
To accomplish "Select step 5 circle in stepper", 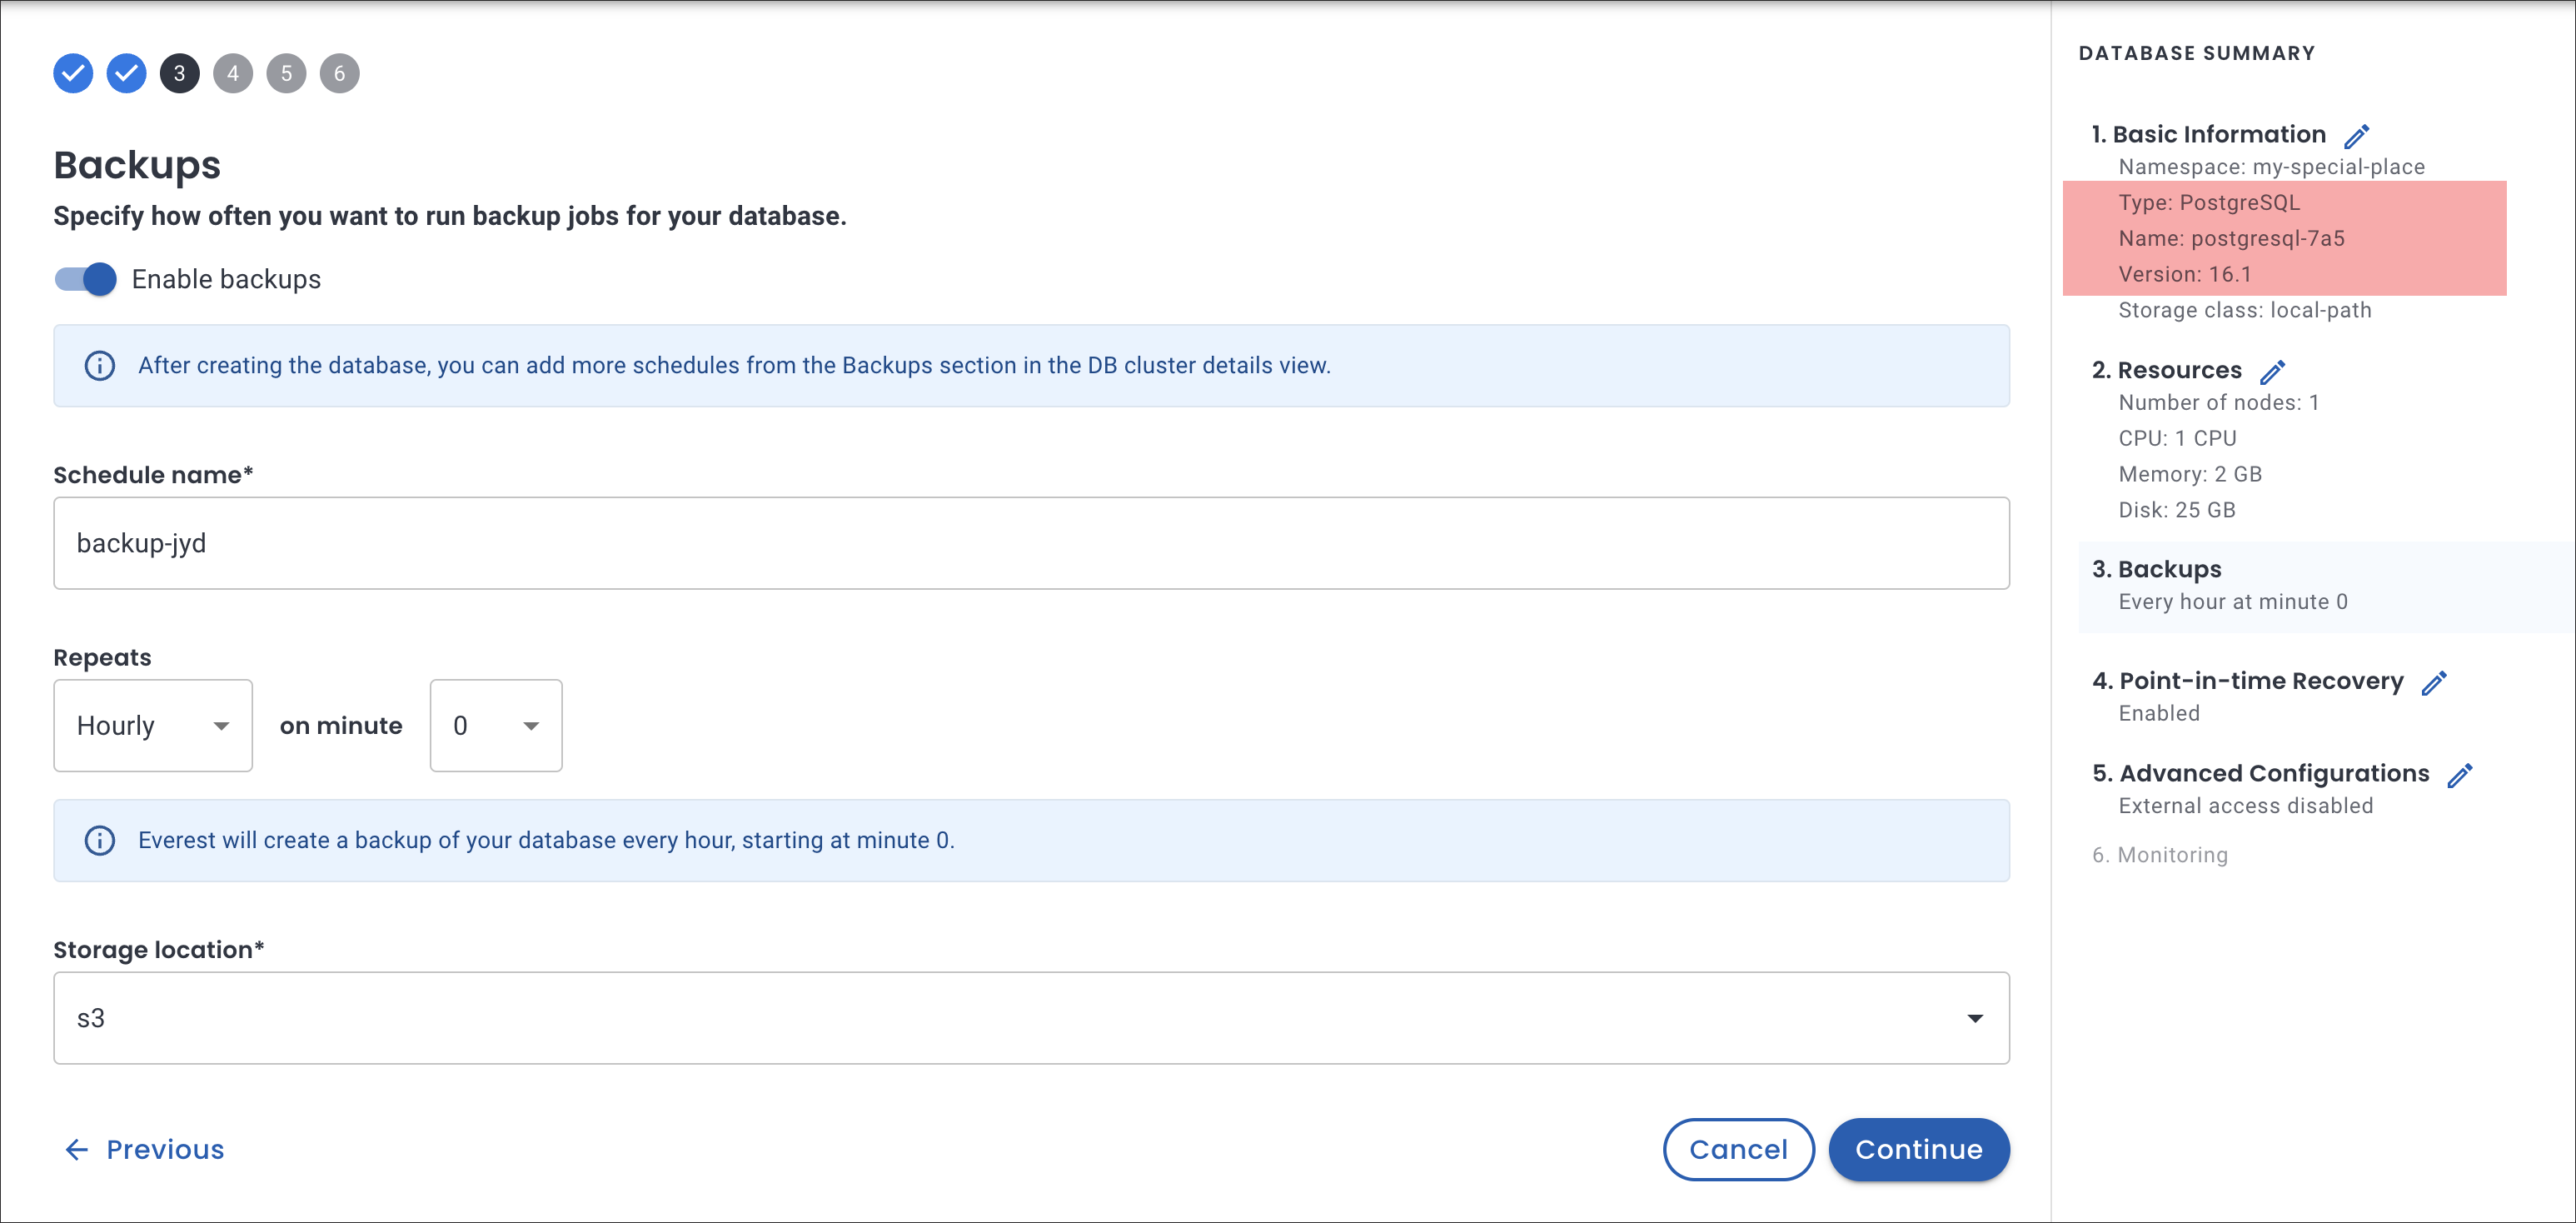I will [x=286, y=73].
